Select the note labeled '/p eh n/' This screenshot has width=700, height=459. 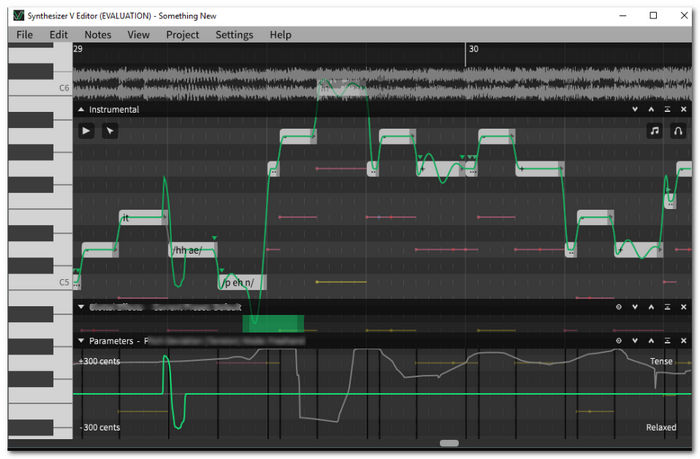[x=242, y=282]
